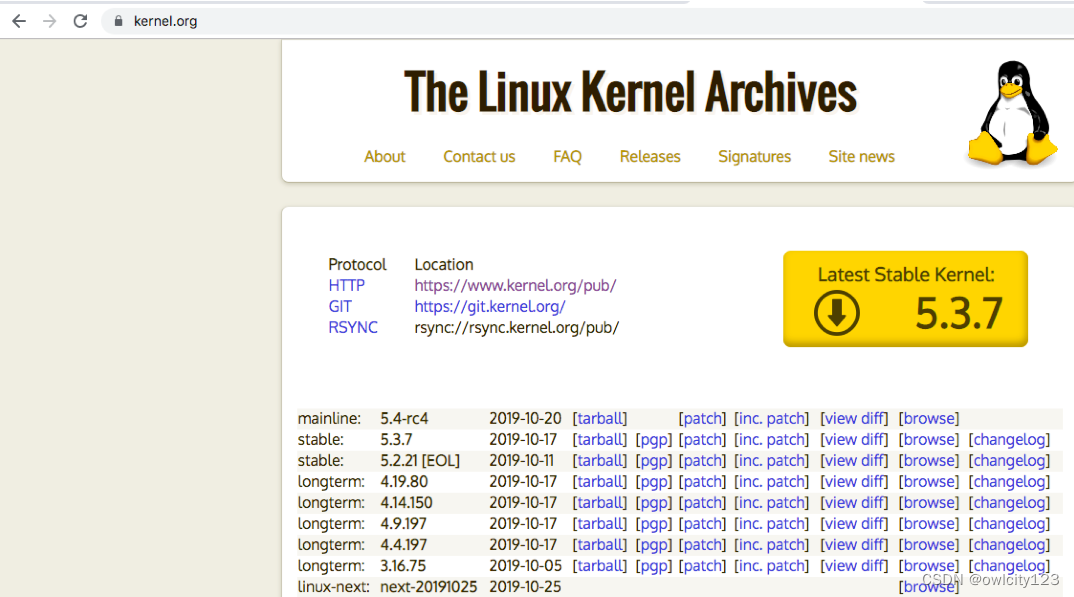Image resolution: width=1074 pixels, height=597 pixels.
Task: Open changelog for longterm 4.14.150
Action: pyautogui.click(x=1009, y=503)
